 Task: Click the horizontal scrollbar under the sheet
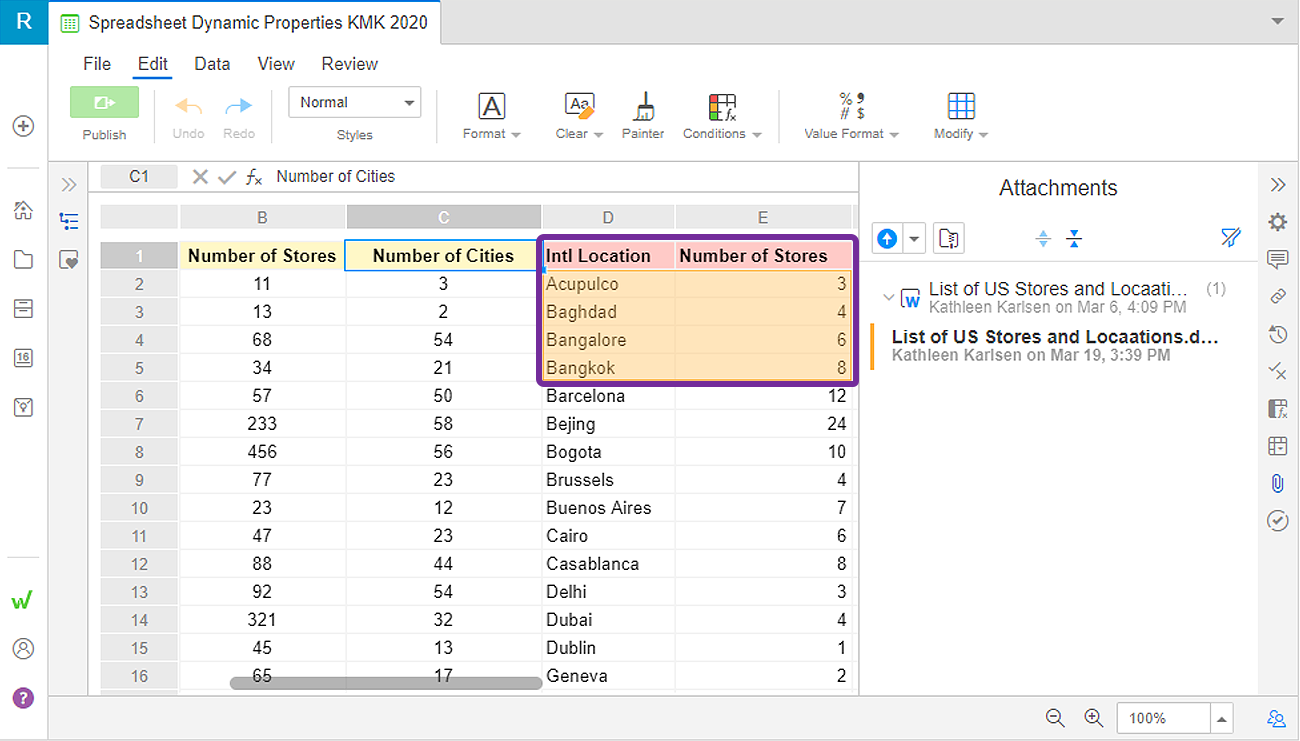386,683
